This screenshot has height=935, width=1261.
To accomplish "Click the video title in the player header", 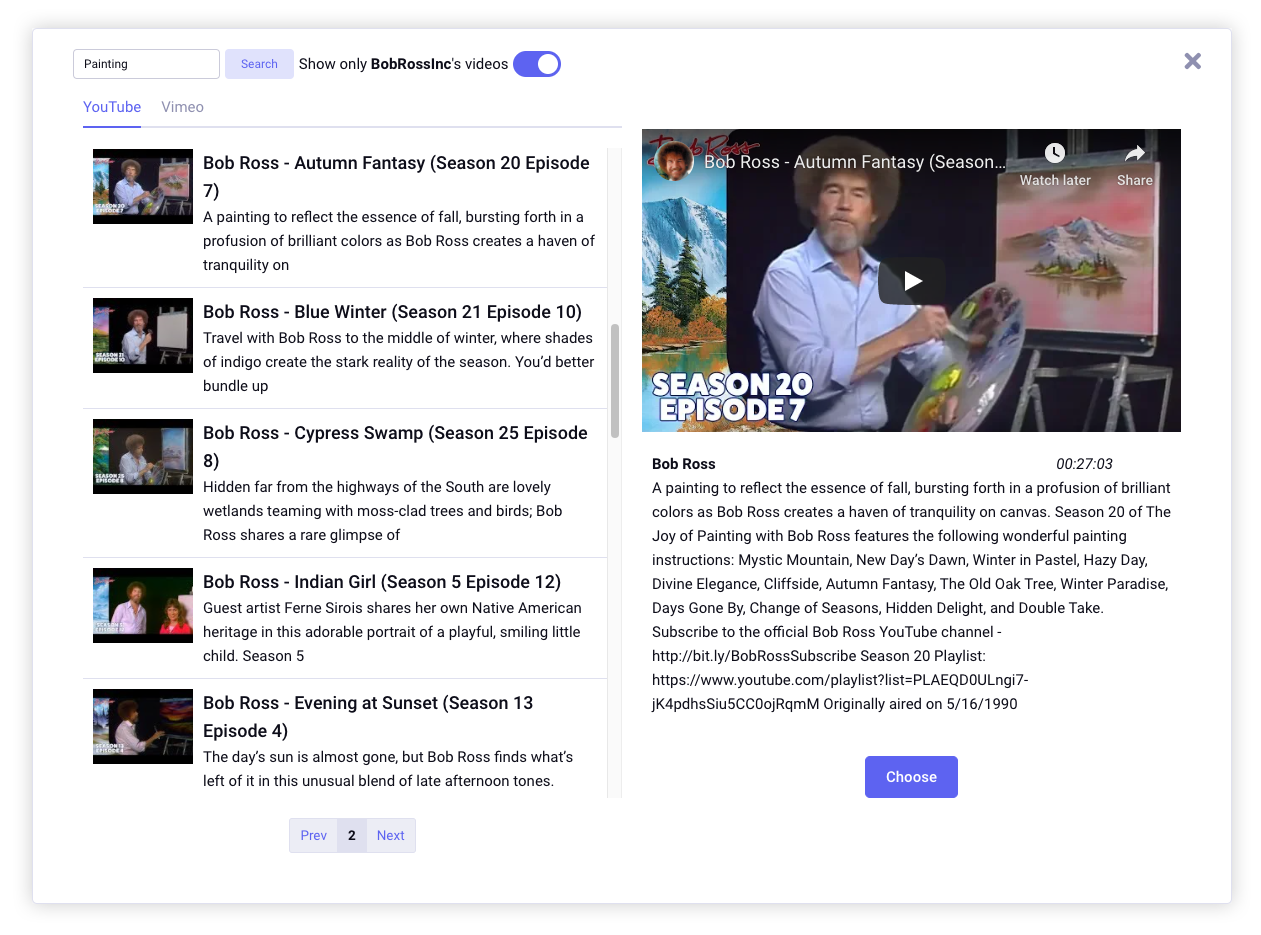I will [855, 162].
